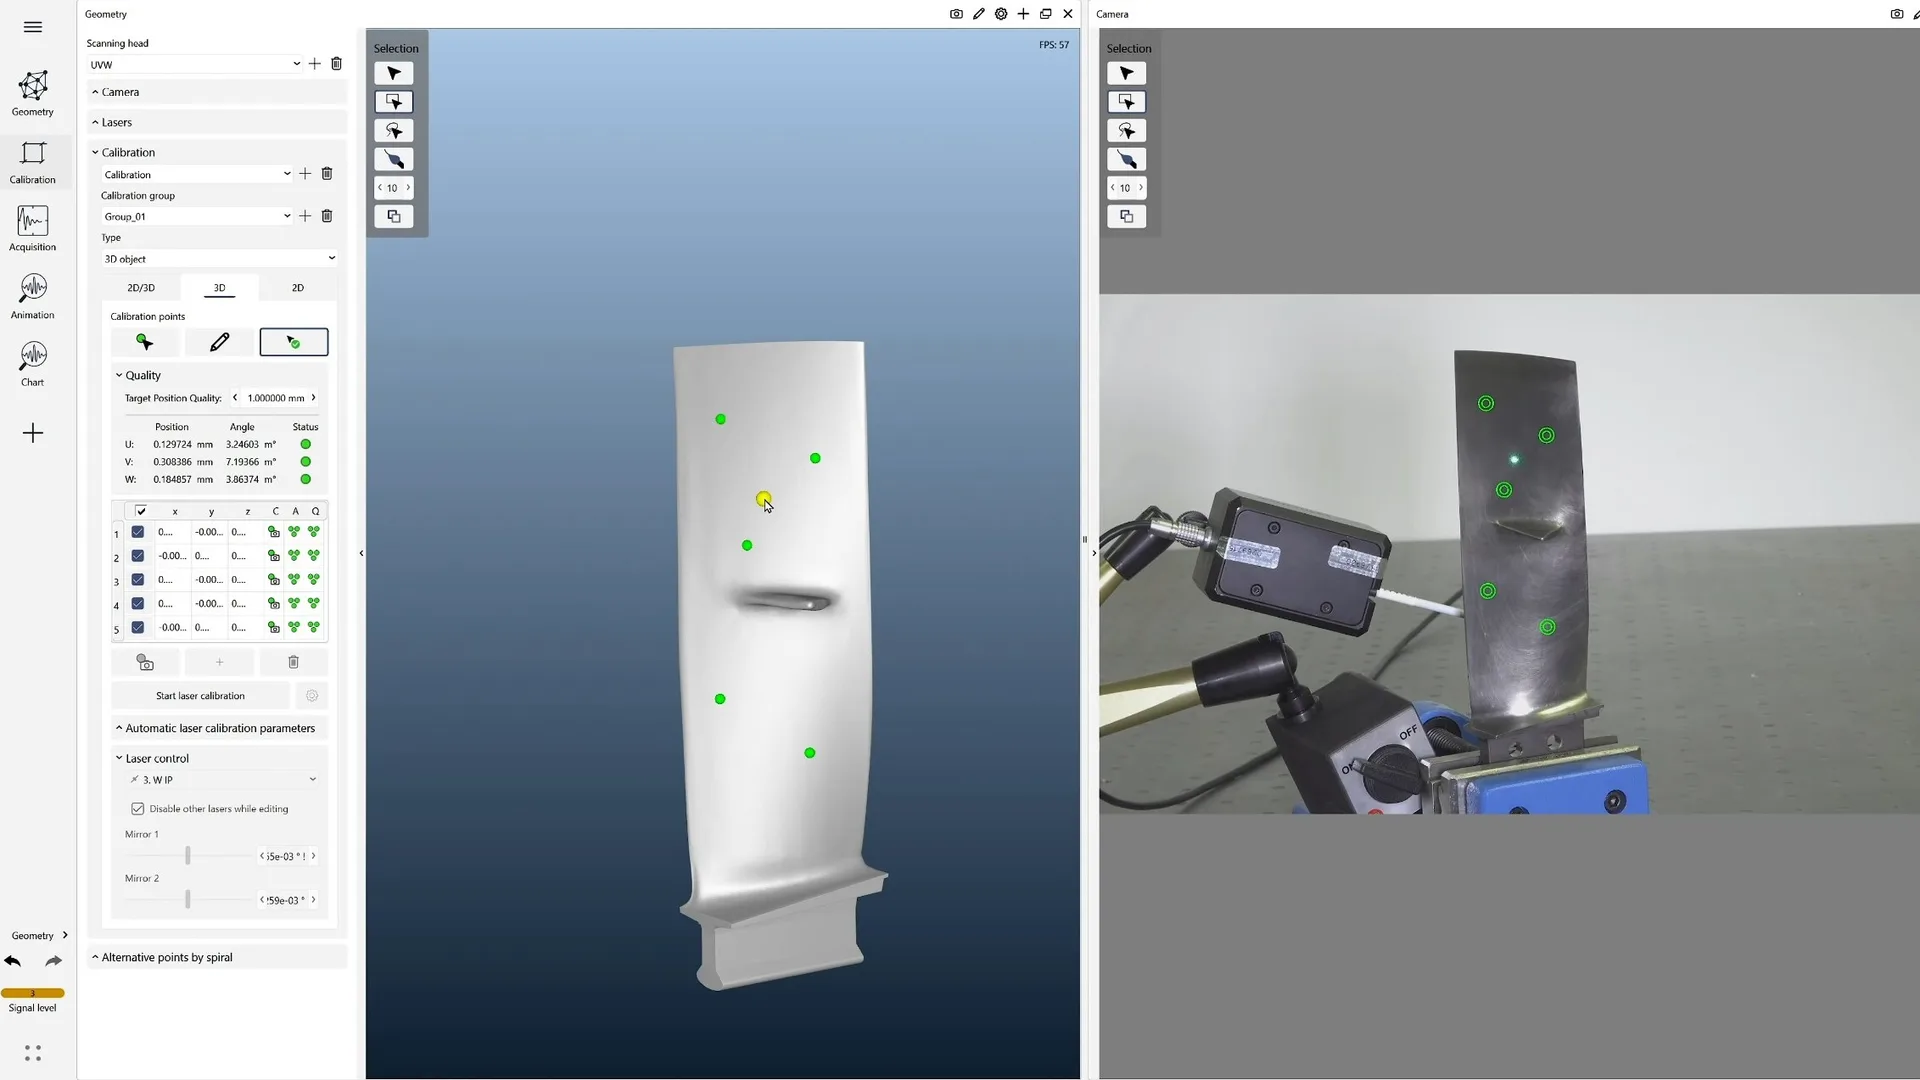The width and height of the screenshot is (1920, 1080).
Task: Switch to Calibration in sidebar
Action: coord(33,162)
